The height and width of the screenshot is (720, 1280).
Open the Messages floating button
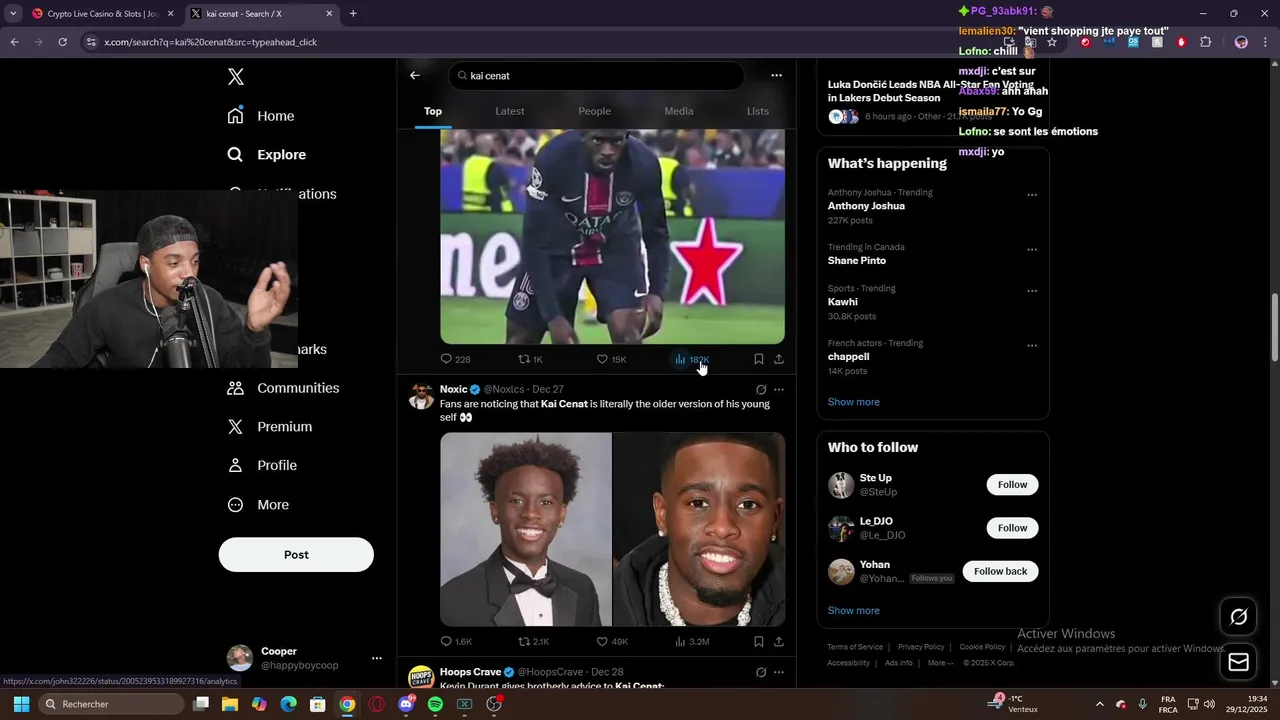(1238, 662)
